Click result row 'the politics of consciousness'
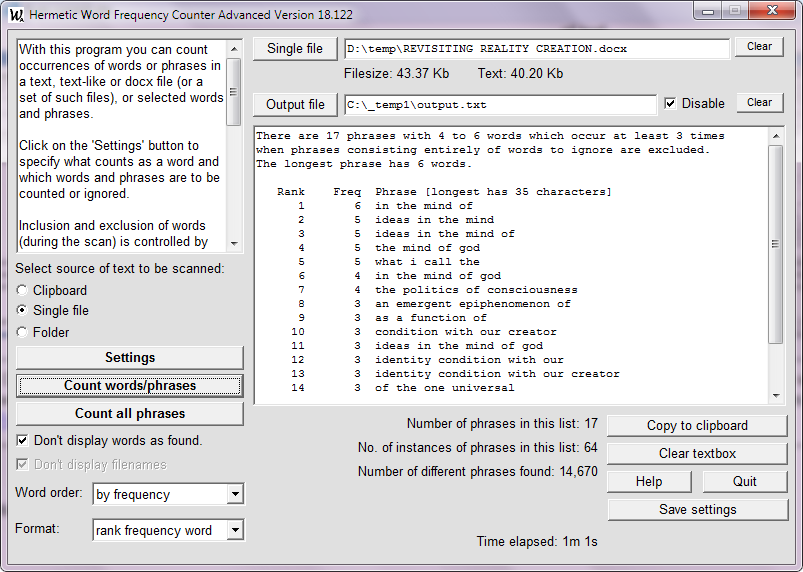Viewport: 803px width, 572px height. 476,290
